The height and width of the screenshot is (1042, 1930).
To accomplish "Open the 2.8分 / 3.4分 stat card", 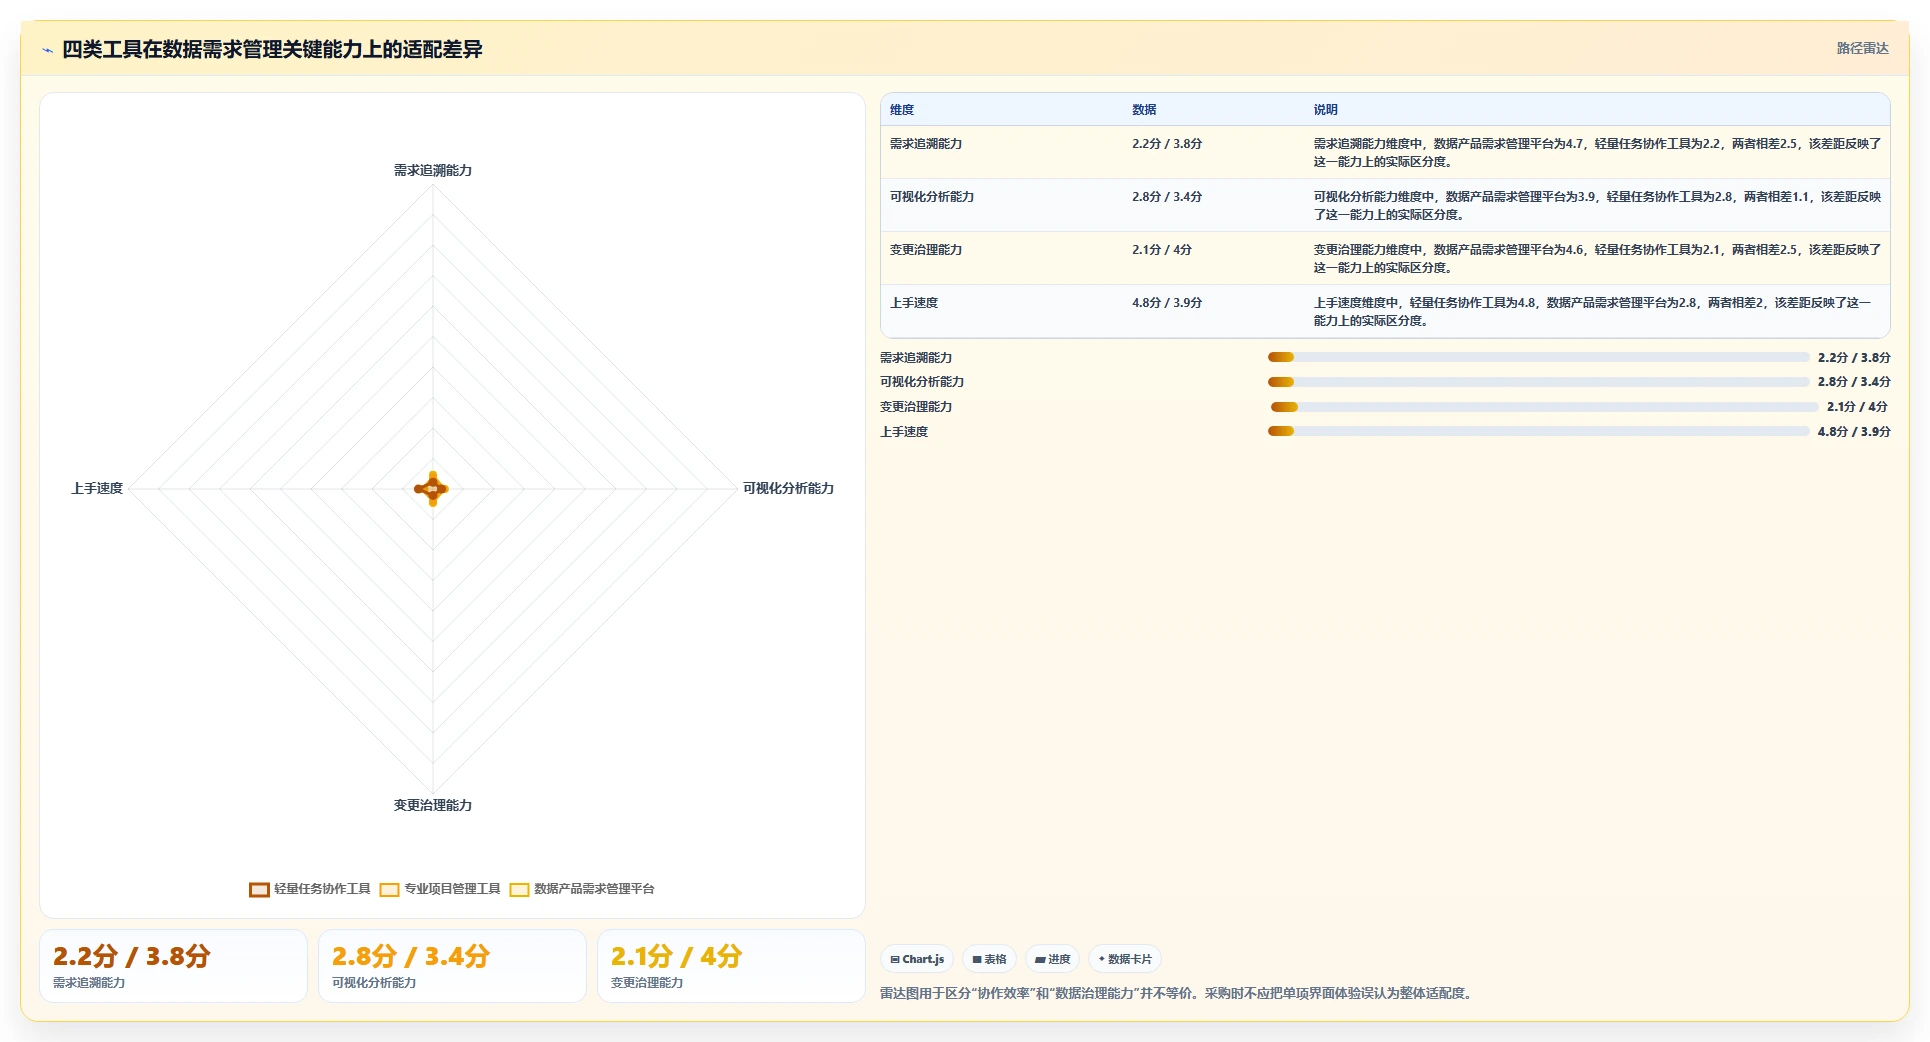I will click(452, 966).
